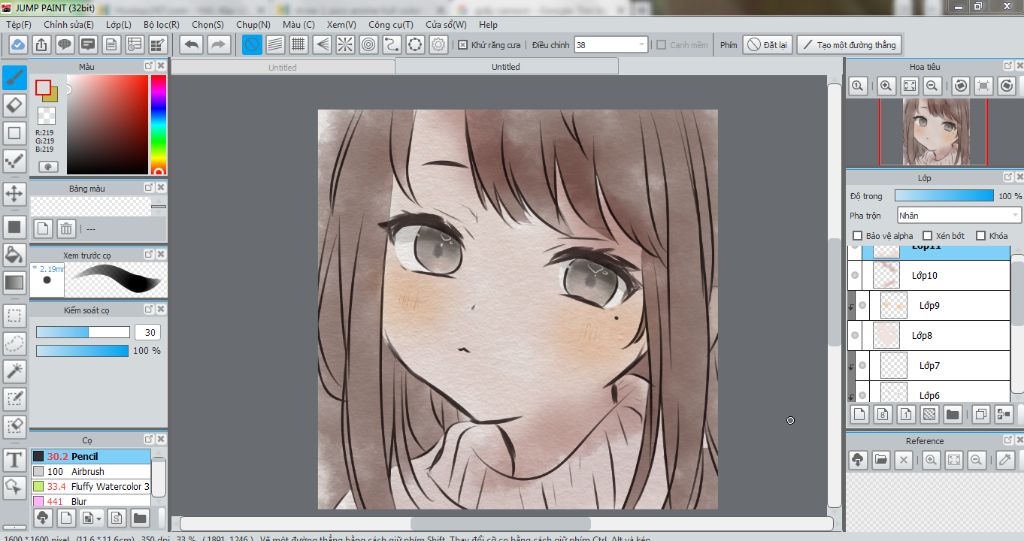Add a halftone layer in Lớp panel
Viewport: 1024px width, 541px height.
pyautogui.click(x=929, y=414)
